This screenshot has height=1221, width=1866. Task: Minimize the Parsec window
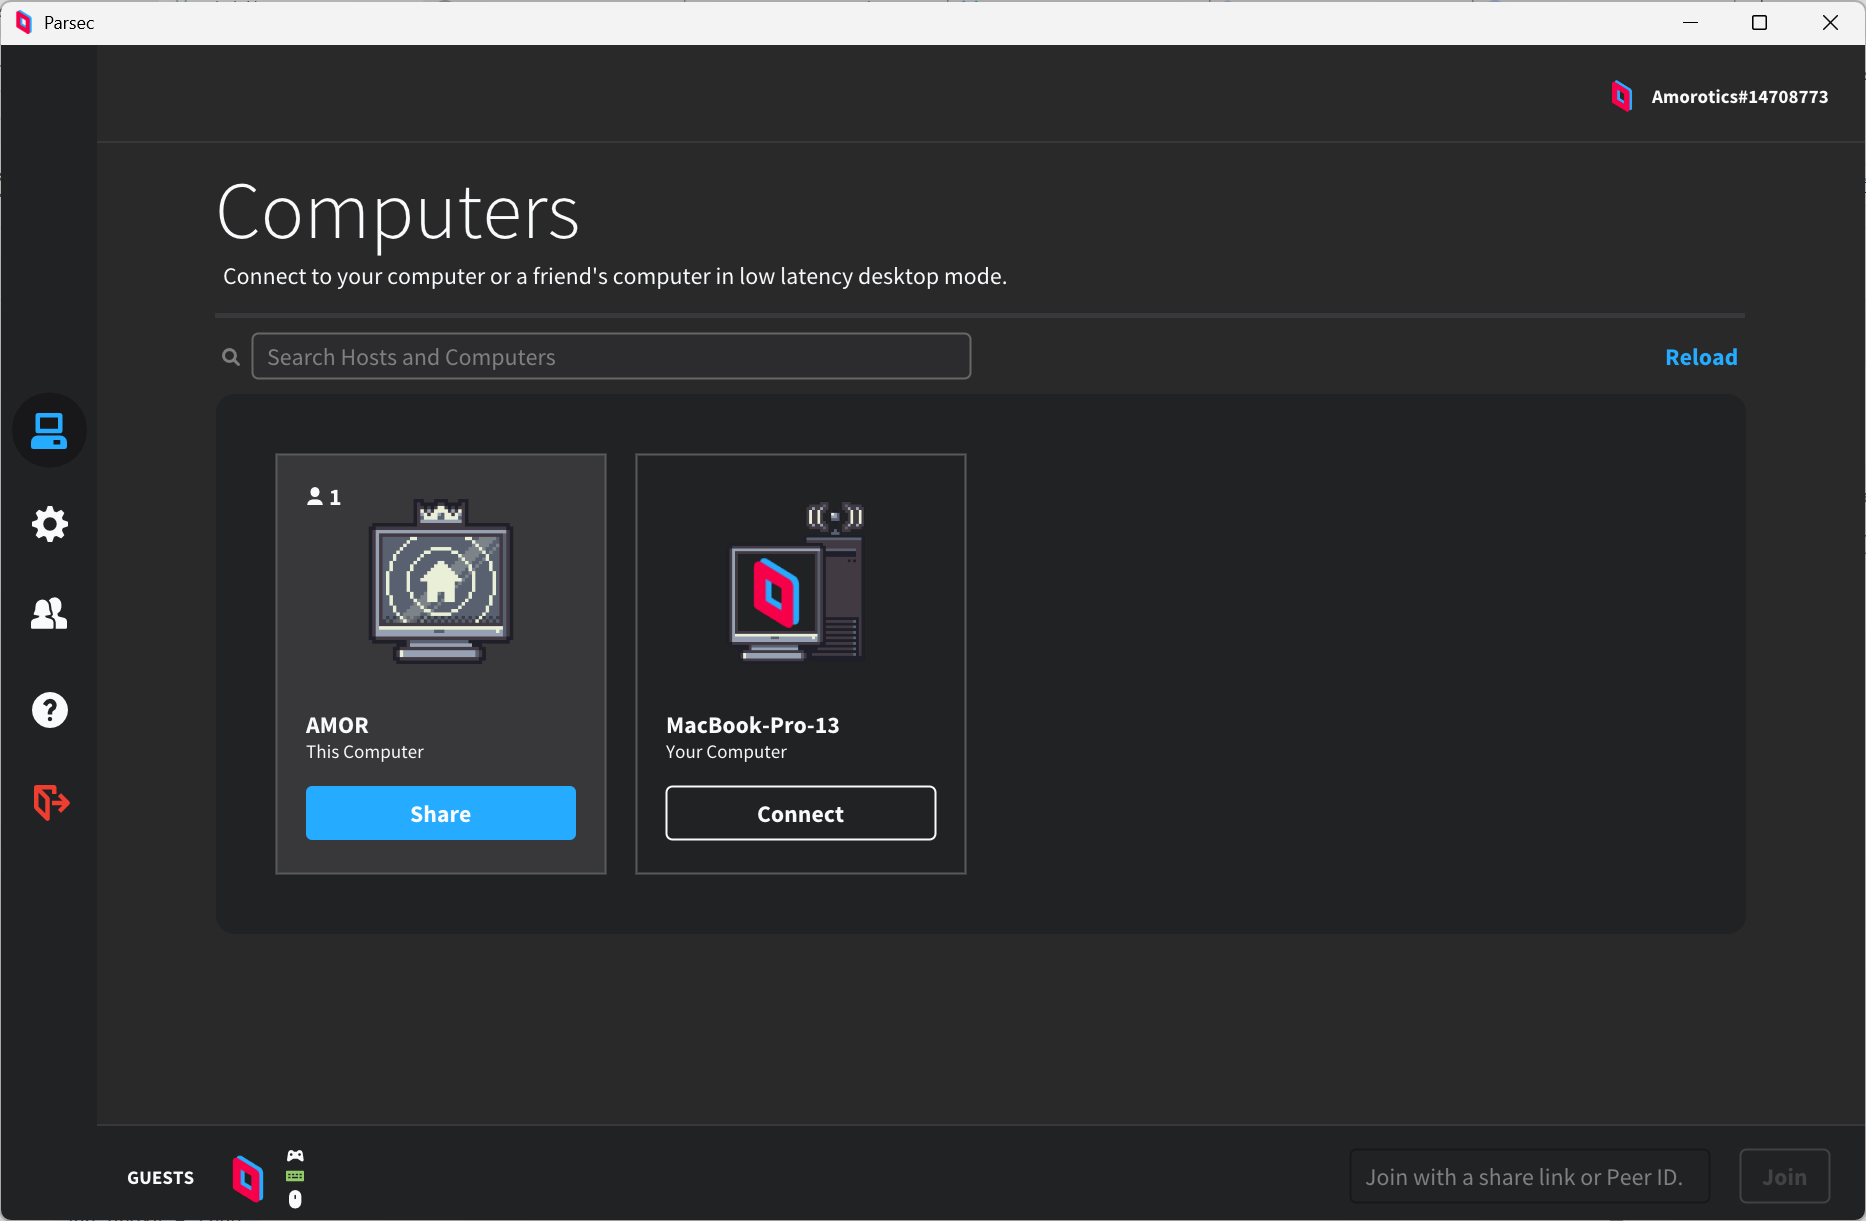[1691, 22]
